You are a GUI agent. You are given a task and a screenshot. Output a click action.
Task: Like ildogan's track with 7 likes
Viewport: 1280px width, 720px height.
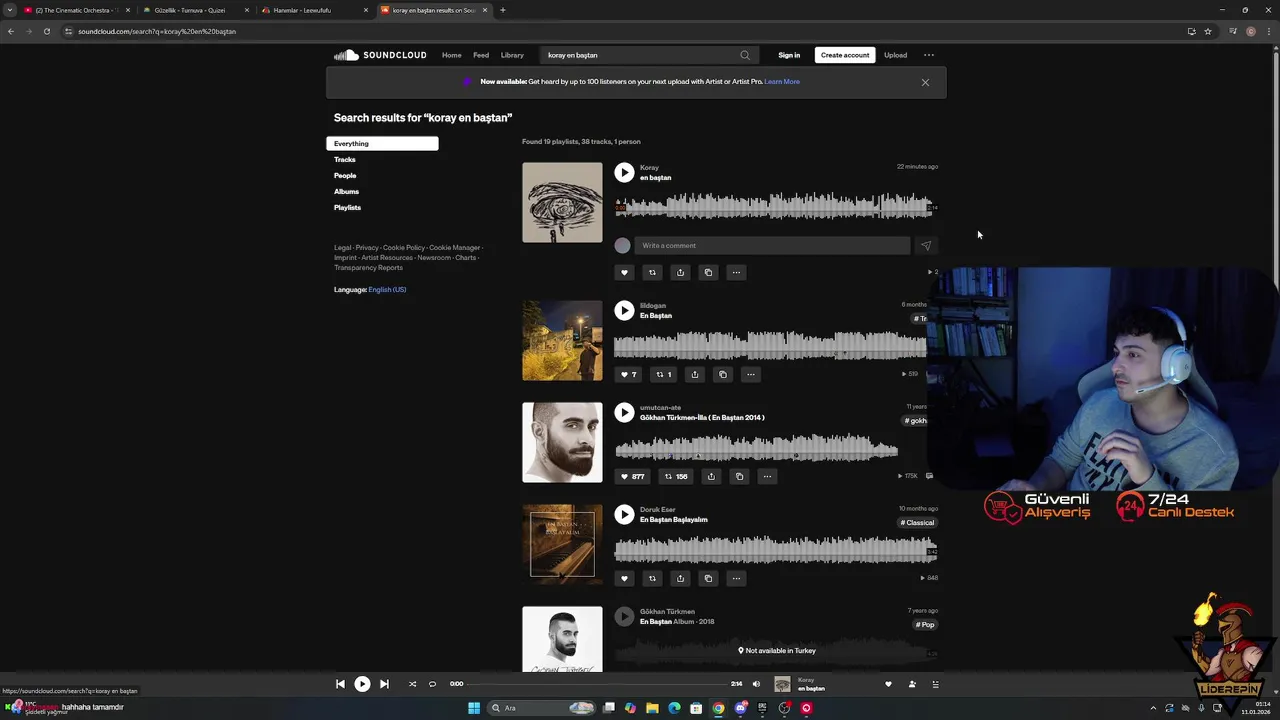tap(628, 374)
